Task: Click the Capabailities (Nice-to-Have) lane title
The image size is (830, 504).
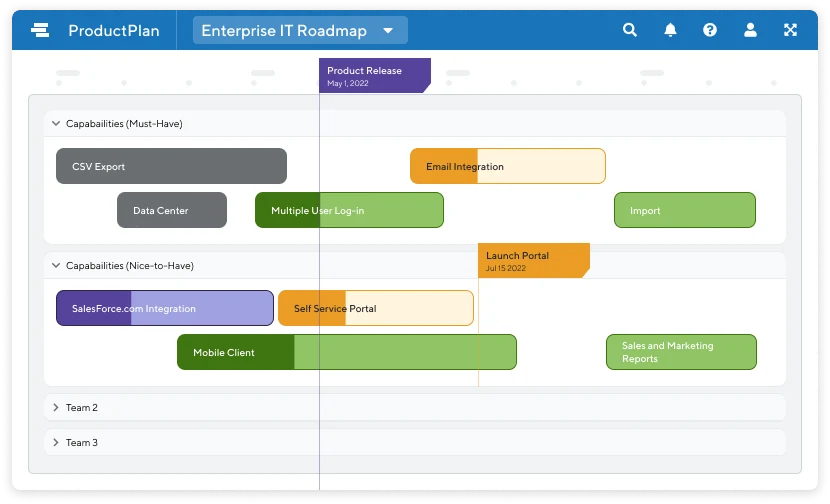Action: coord(130,266)
